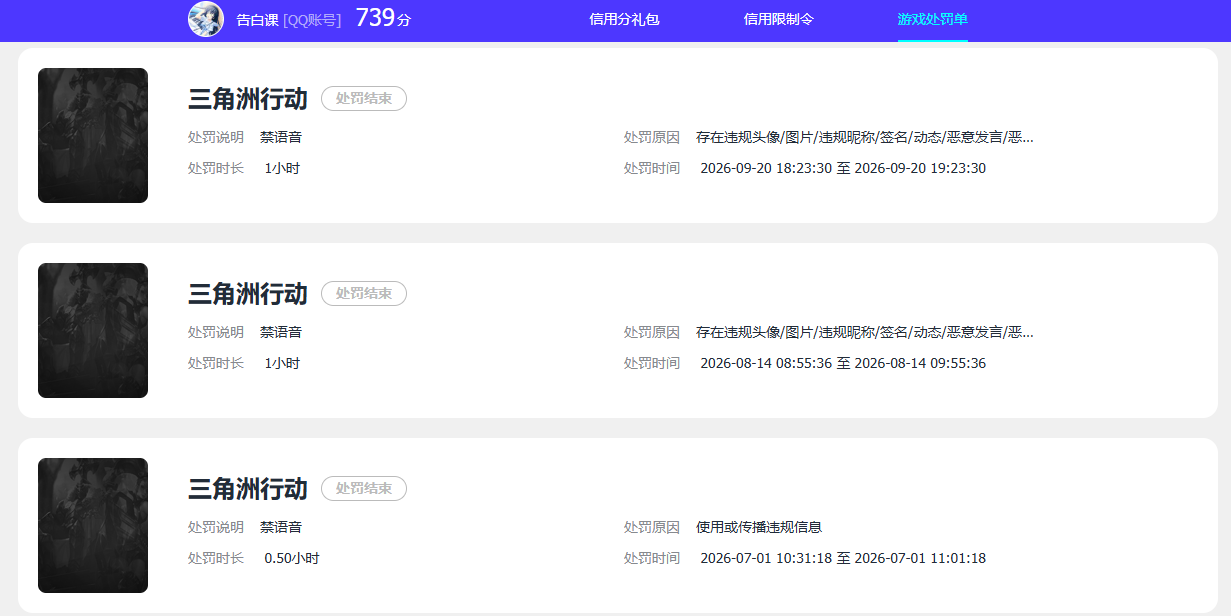Click 处罚结束 badge on the 2026-07-01 card
1231x616 pixels.
pos(364,488)
